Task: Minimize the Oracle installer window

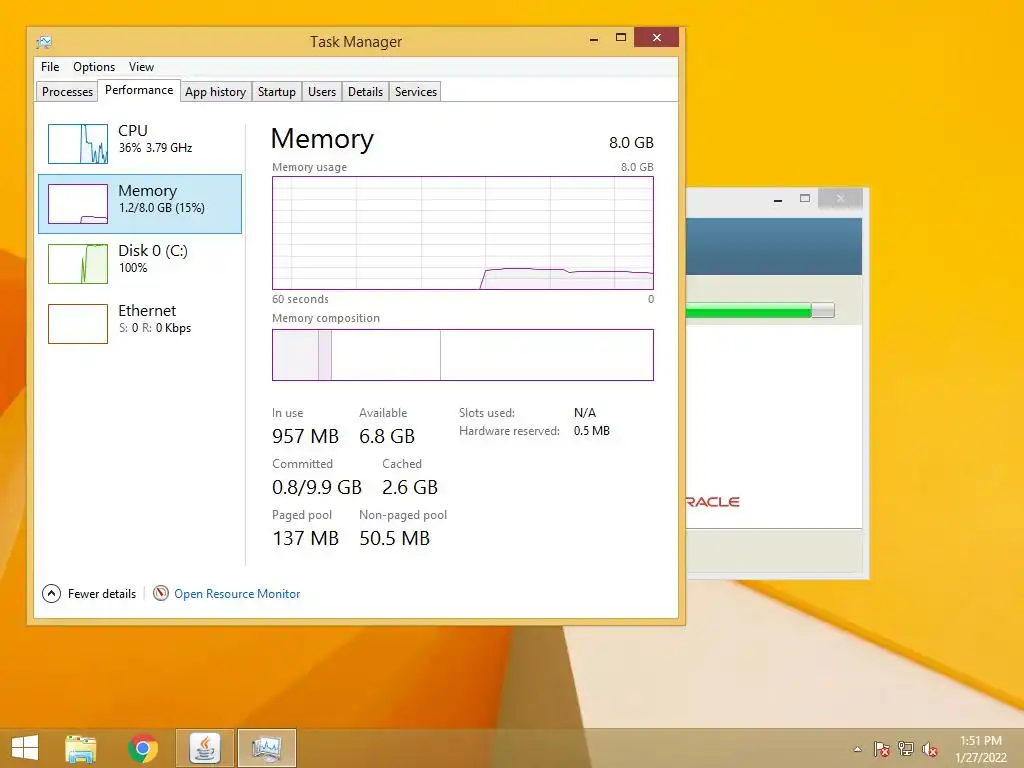Action: click(x=778, y=199)
